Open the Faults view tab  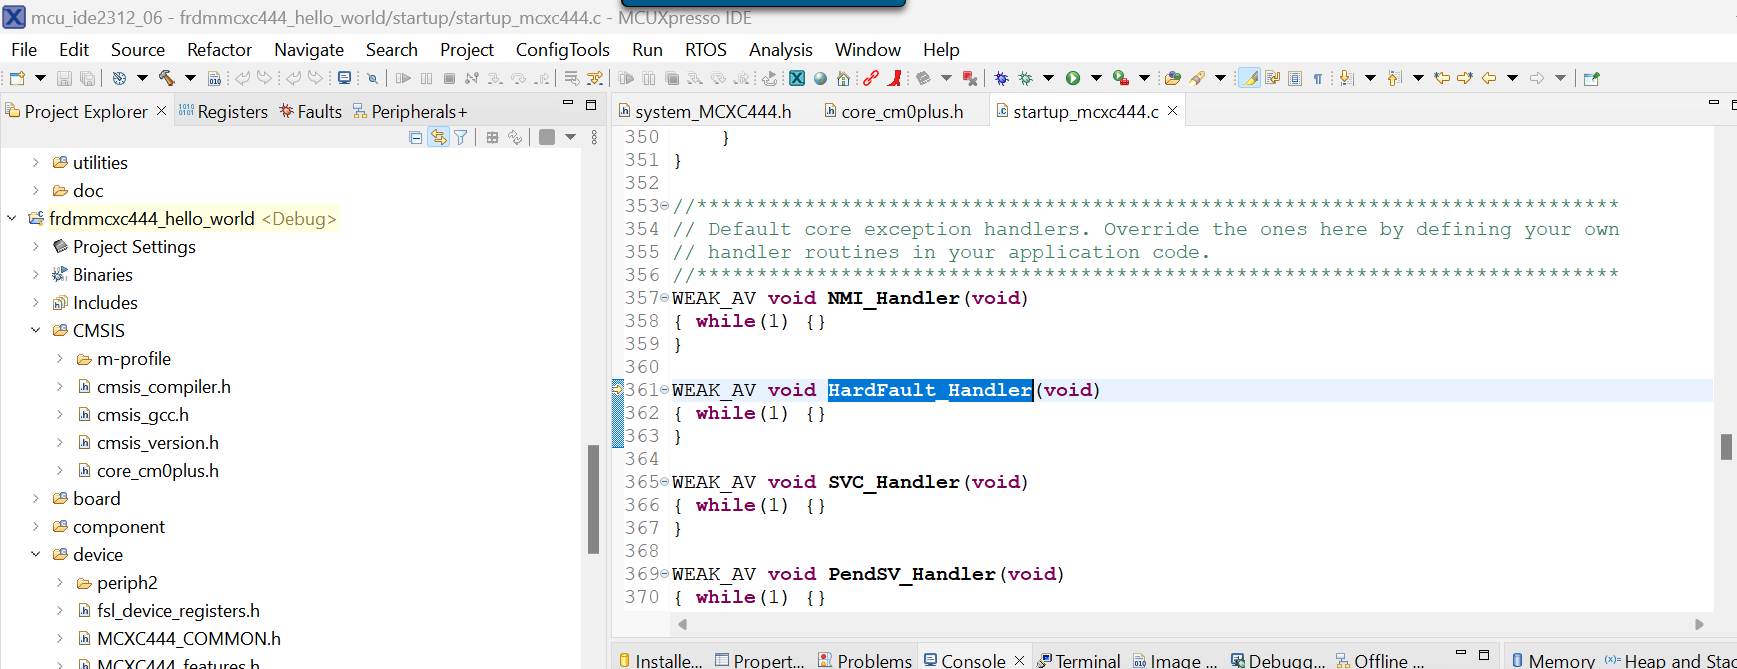(x=311, y=112)
